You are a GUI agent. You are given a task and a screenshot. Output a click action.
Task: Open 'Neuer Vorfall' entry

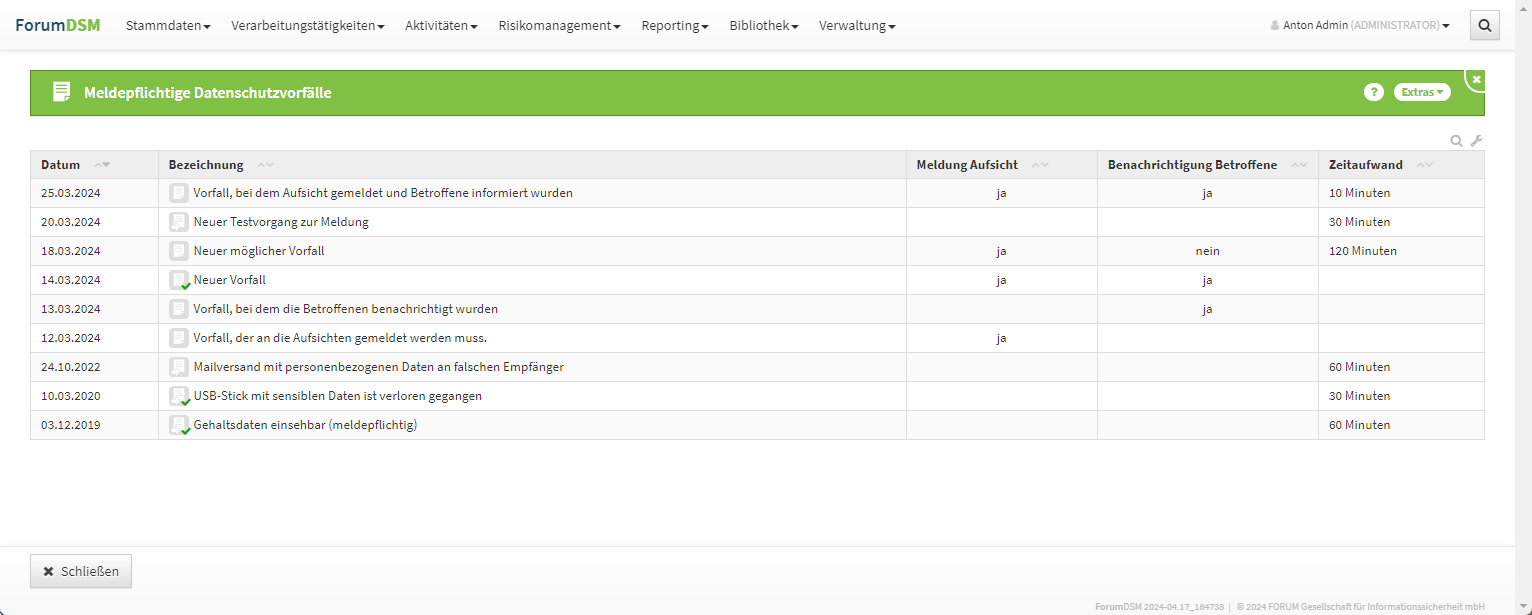(x=230, y=280)
